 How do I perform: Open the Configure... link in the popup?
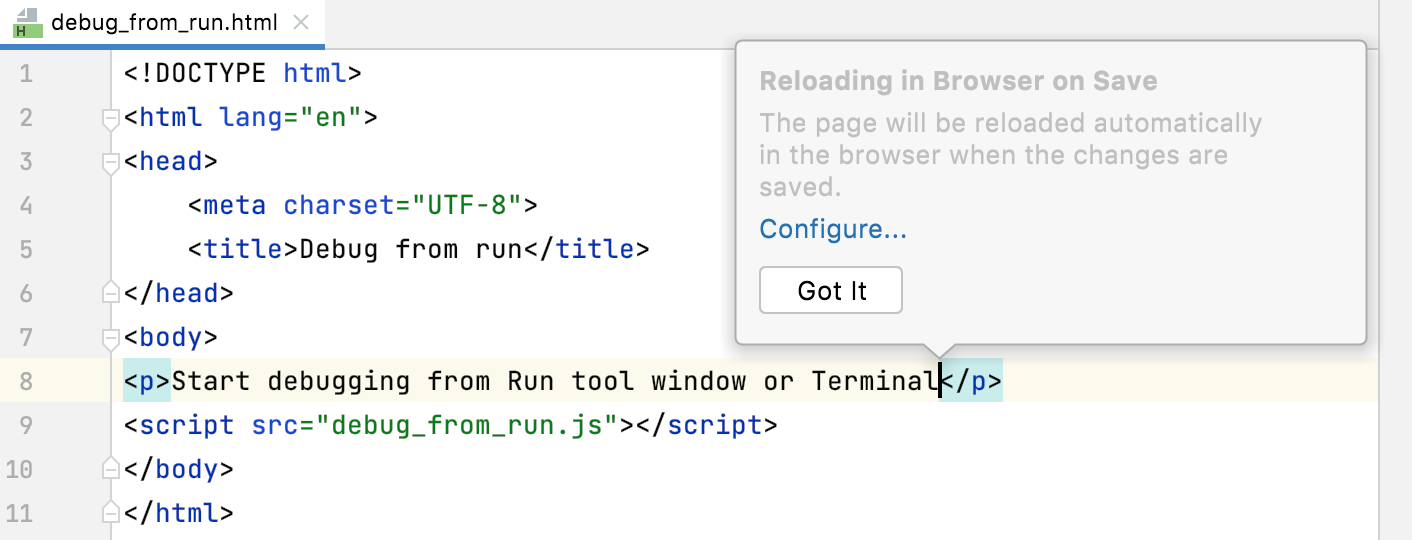[832, 230]
